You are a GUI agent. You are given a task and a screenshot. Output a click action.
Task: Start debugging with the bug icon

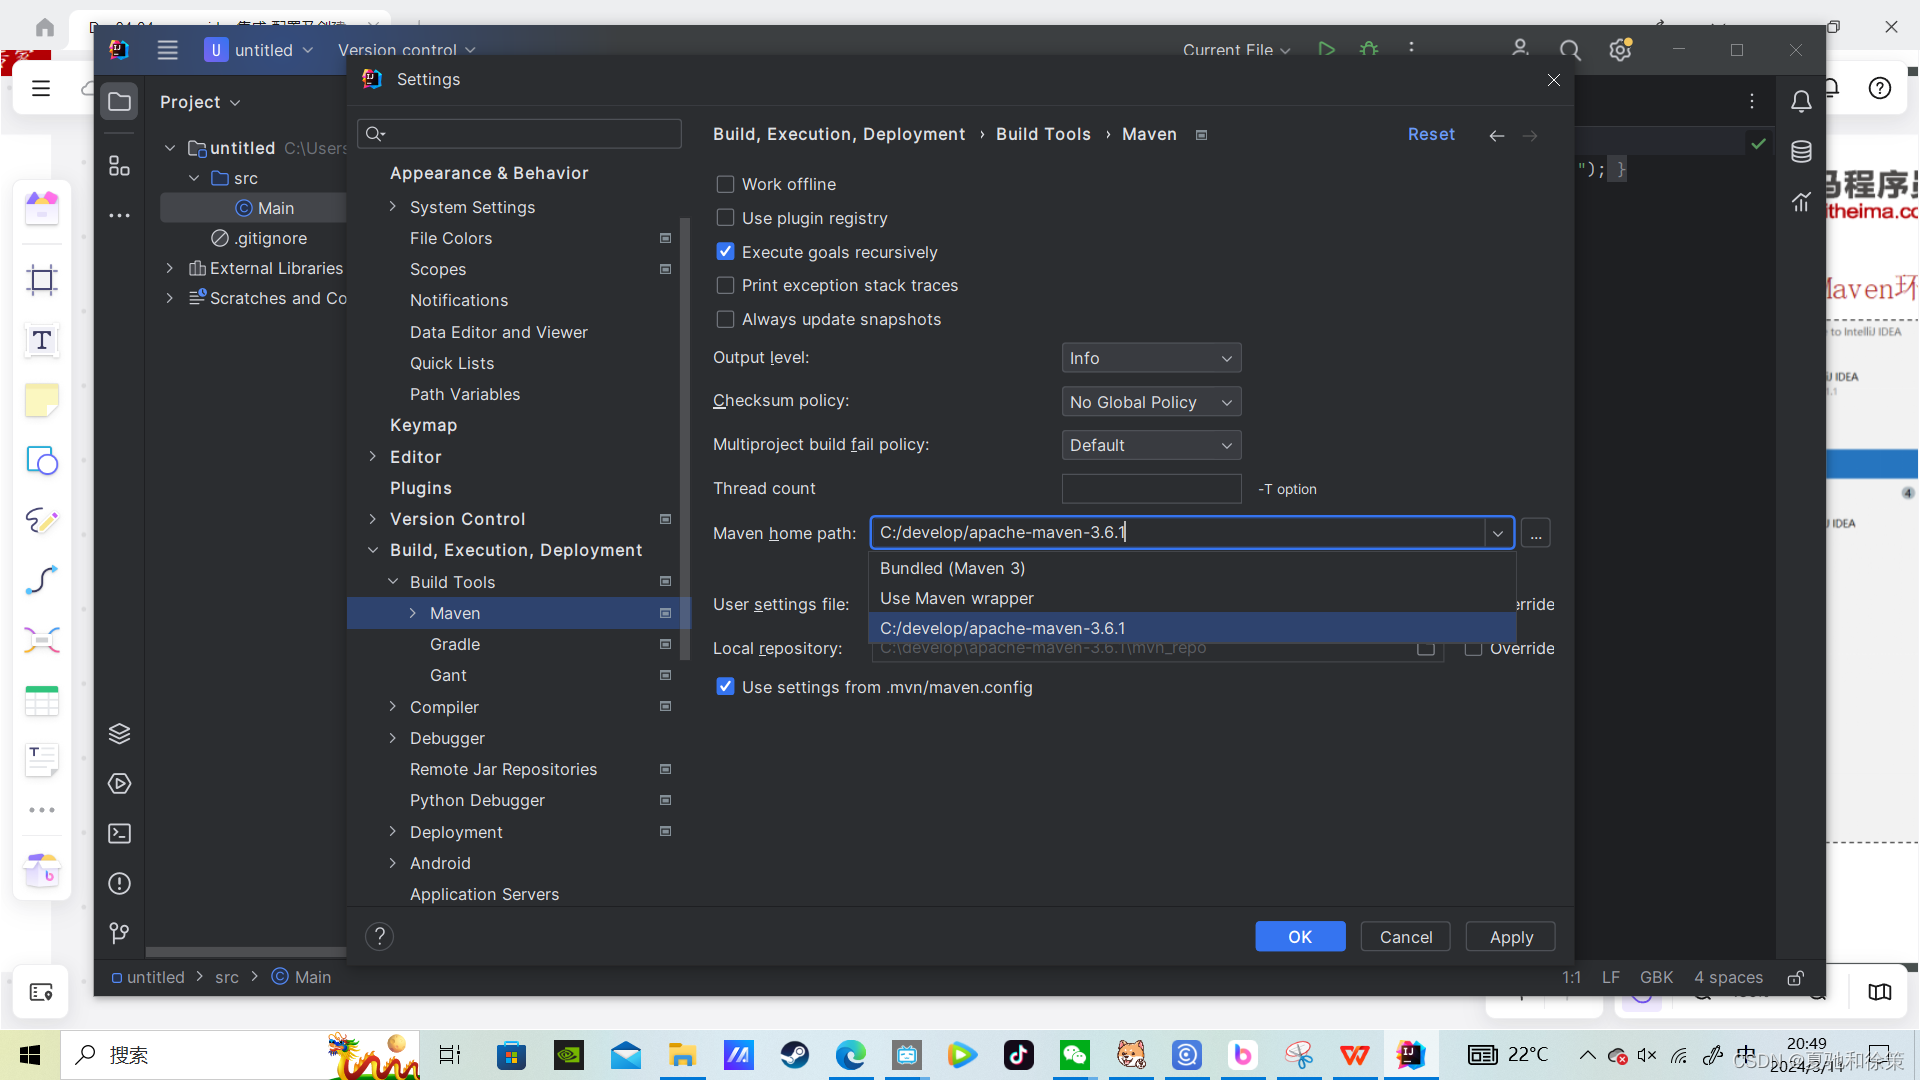(1369, 49)
